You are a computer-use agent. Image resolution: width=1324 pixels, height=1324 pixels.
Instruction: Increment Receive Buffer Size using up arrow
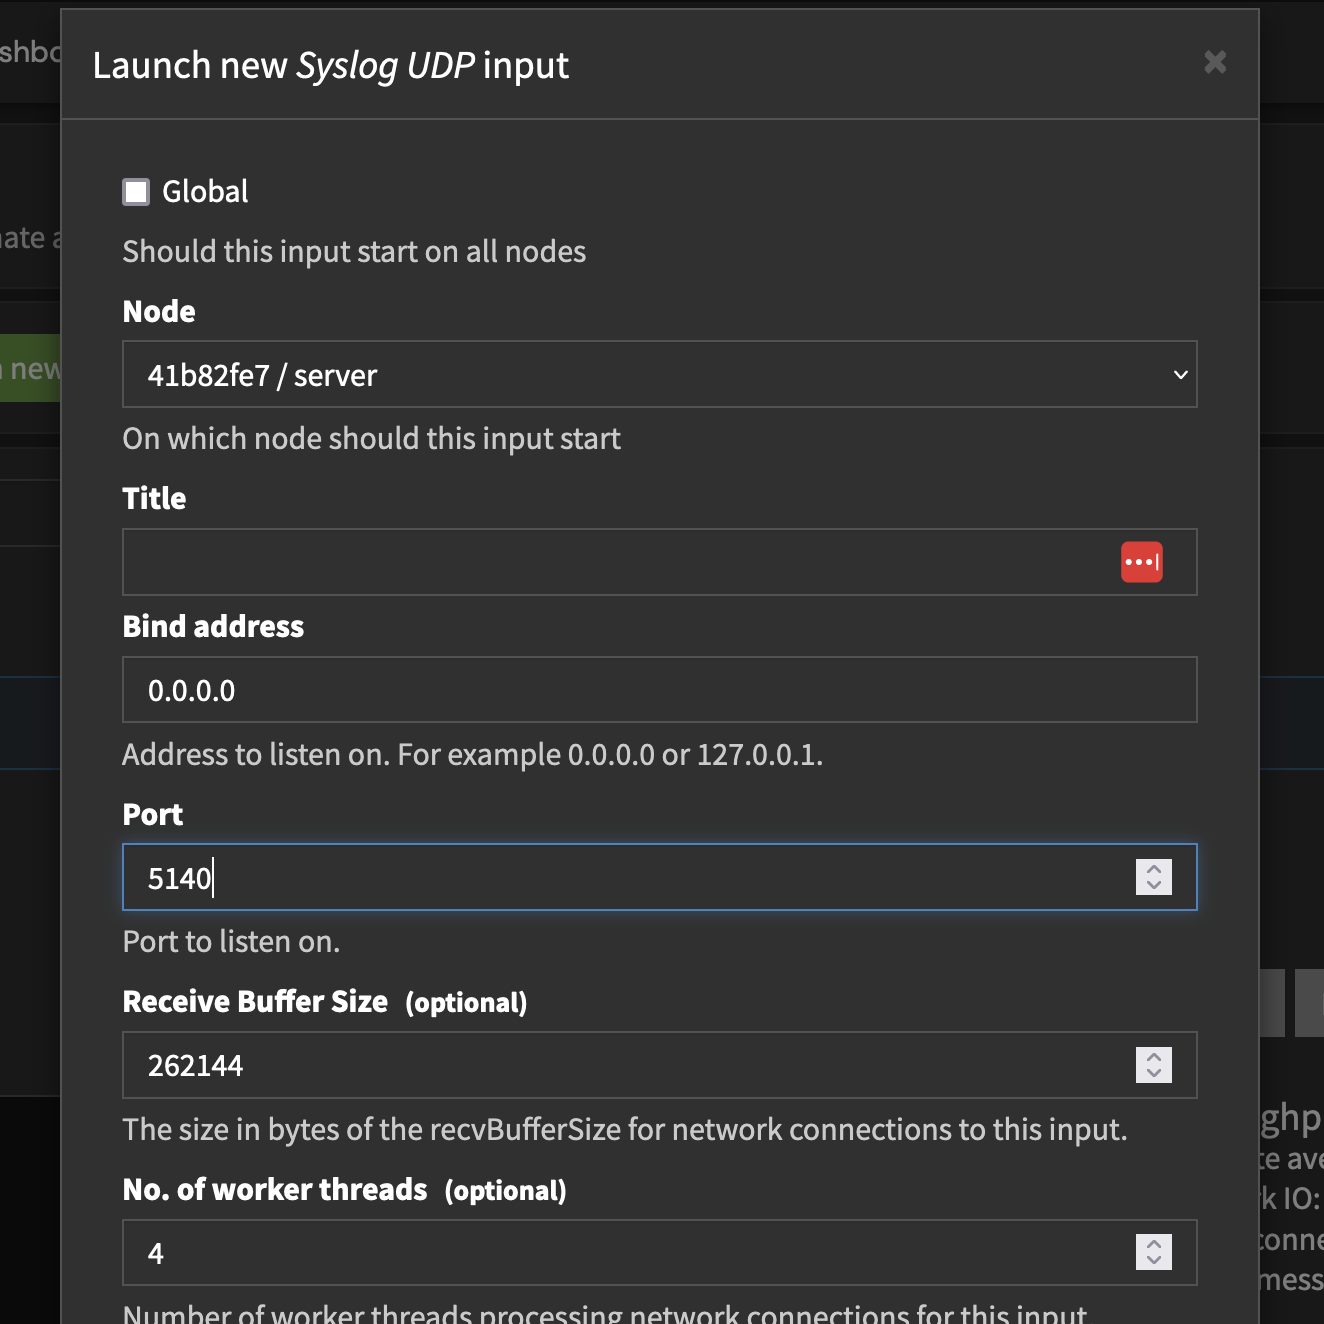pos(1154,1057)
